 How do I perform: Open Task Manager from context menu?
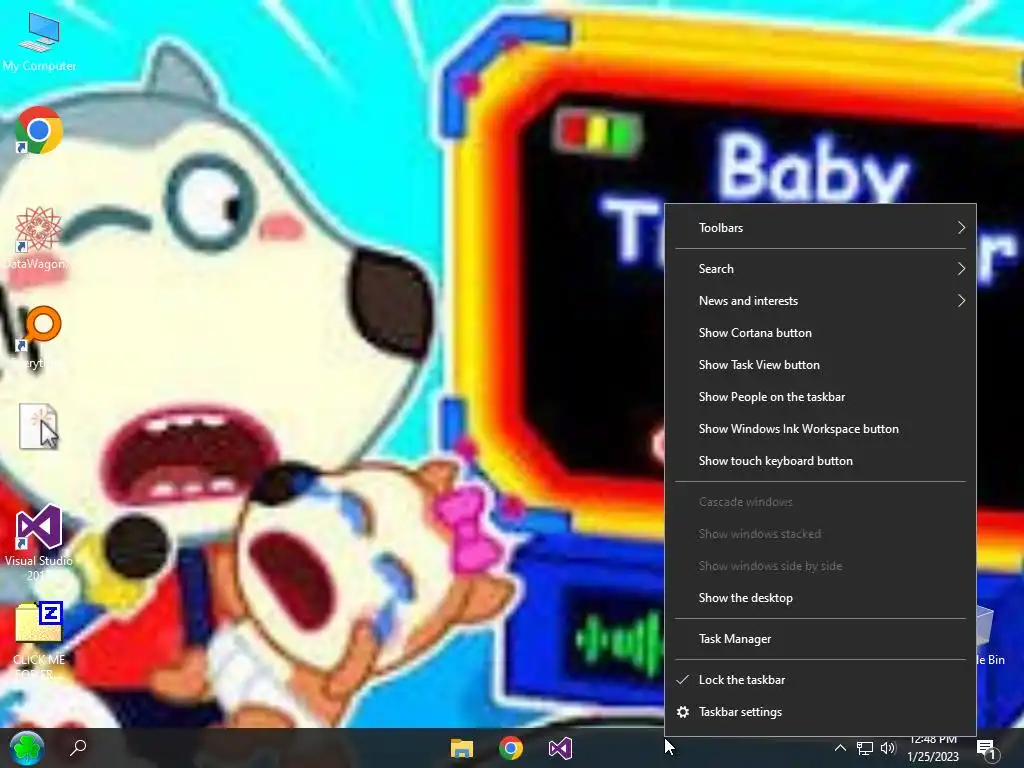820,639
